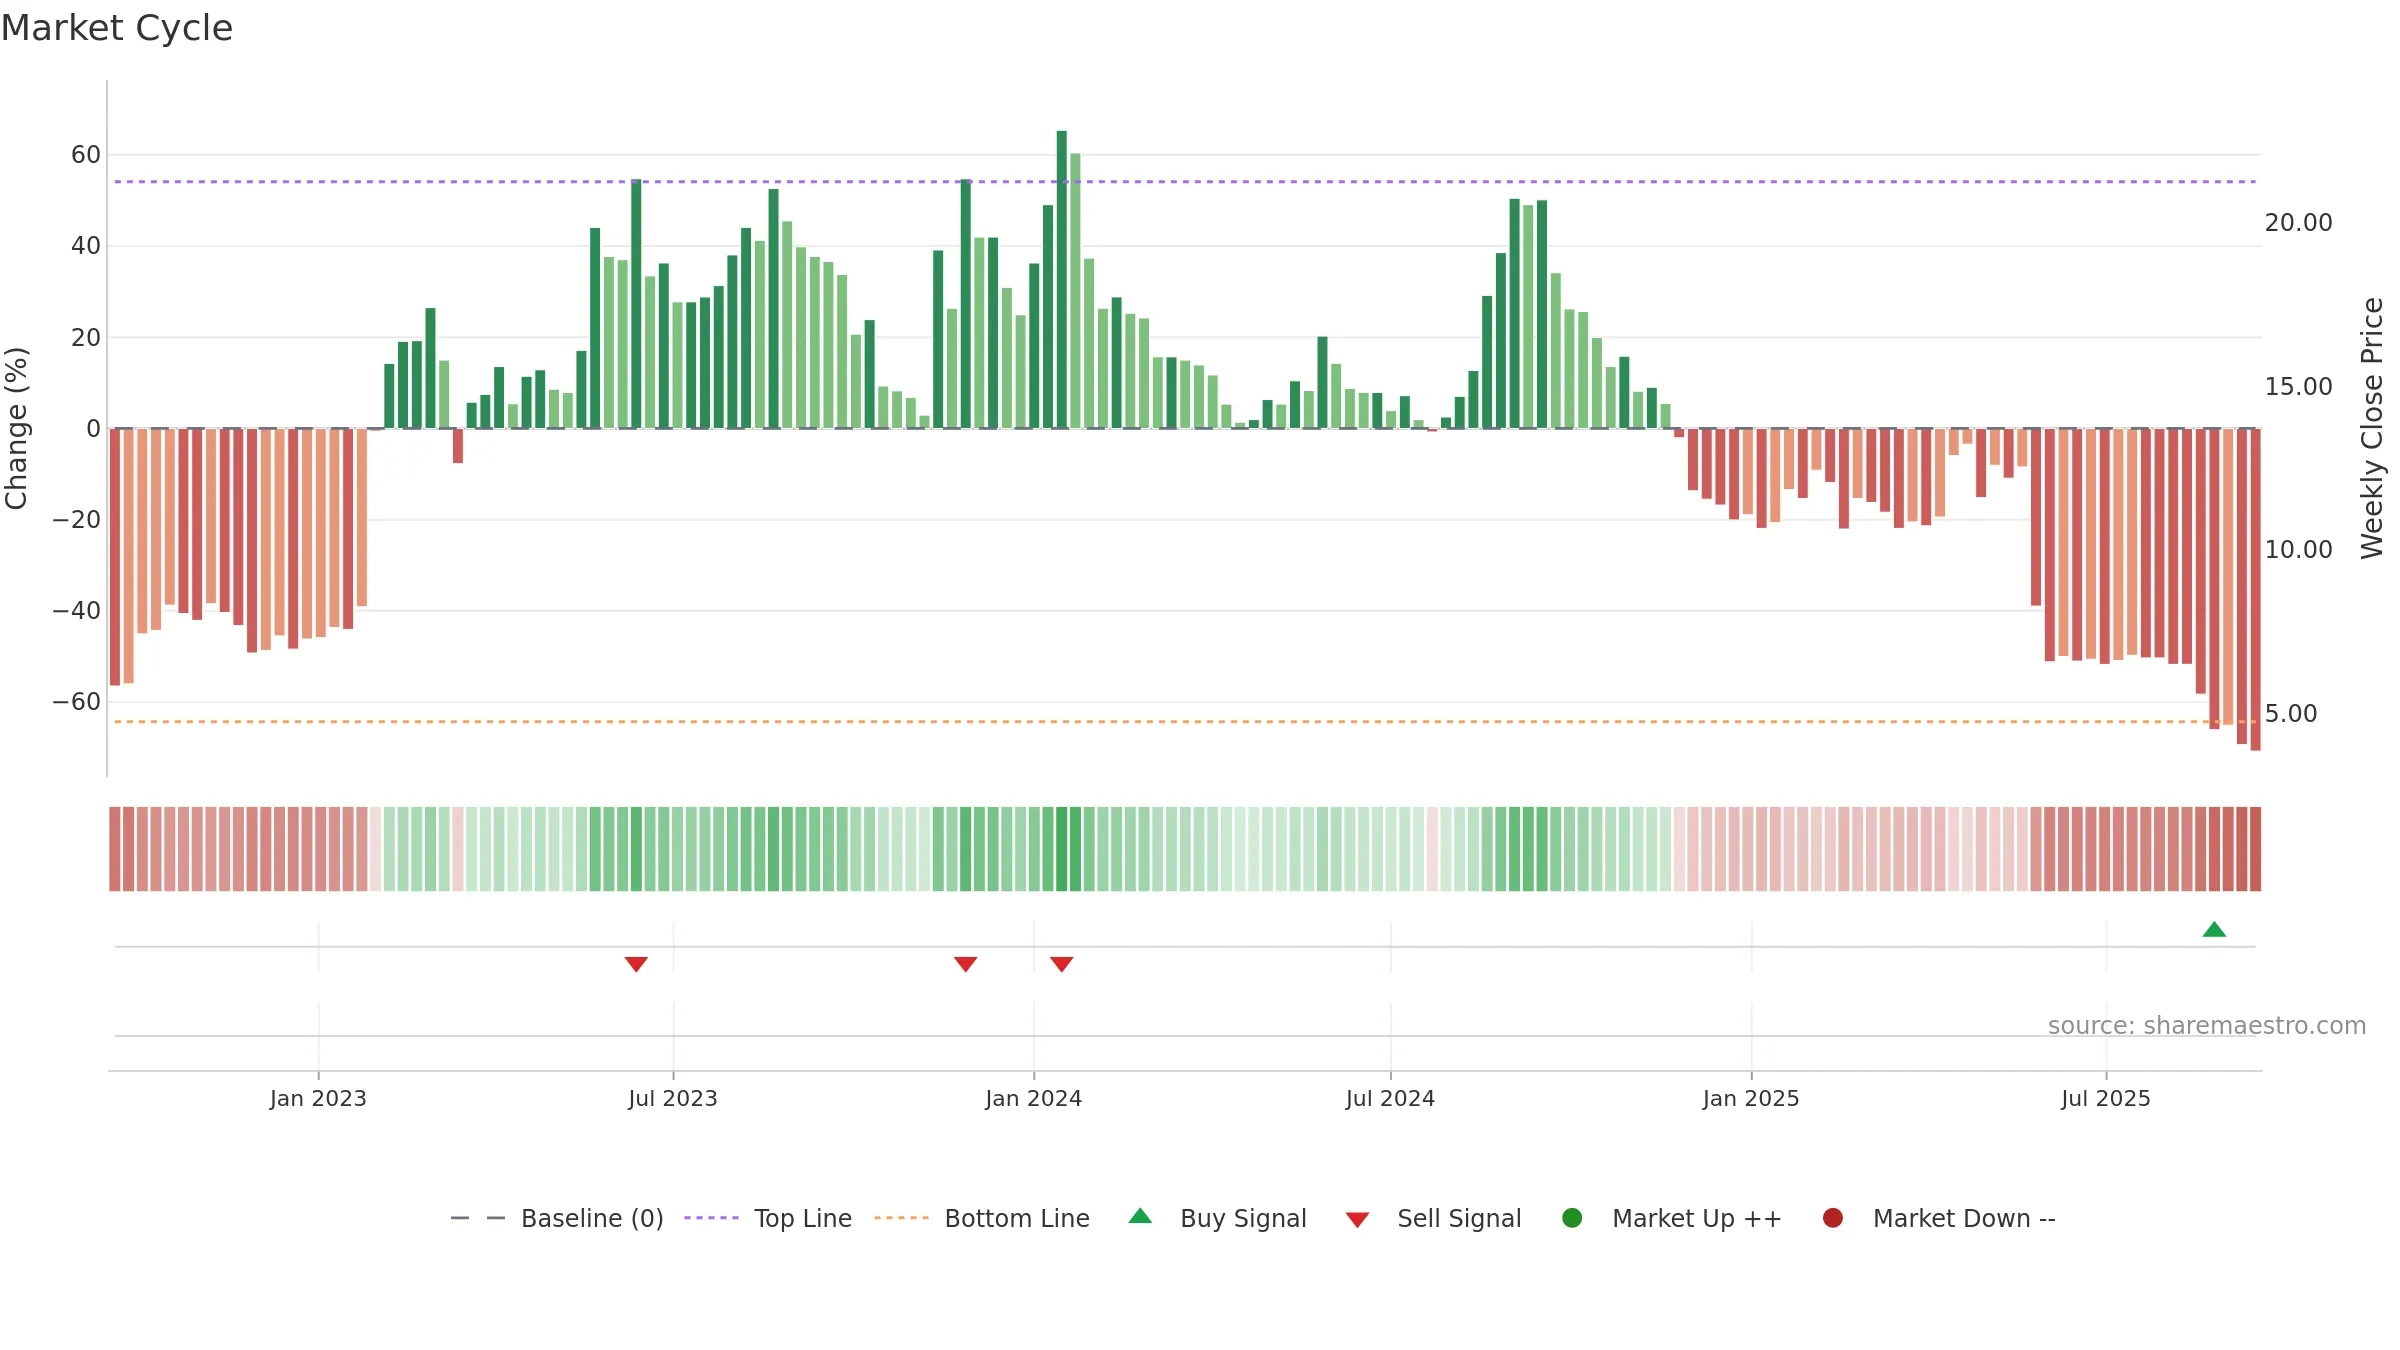Click the green Buy Signal triangle marker
Screen dimensions: 2400x1350
pyautogui.click(x=2214, y=930)
